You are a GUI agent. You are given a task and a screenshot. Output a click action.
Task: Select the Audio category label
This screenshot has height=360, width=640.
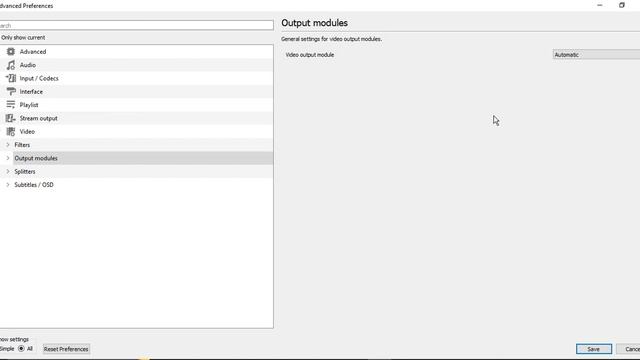point(28,65)
